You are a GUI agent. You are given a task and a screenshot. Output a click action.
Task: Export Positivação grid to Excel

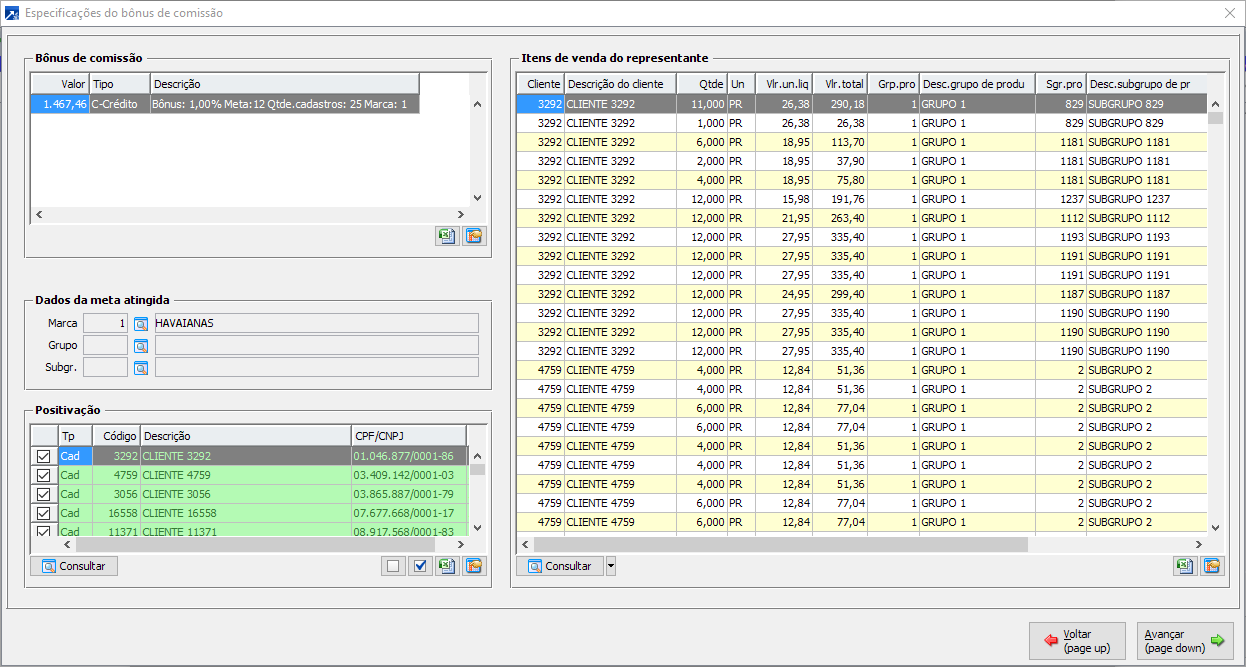(447, 566)
